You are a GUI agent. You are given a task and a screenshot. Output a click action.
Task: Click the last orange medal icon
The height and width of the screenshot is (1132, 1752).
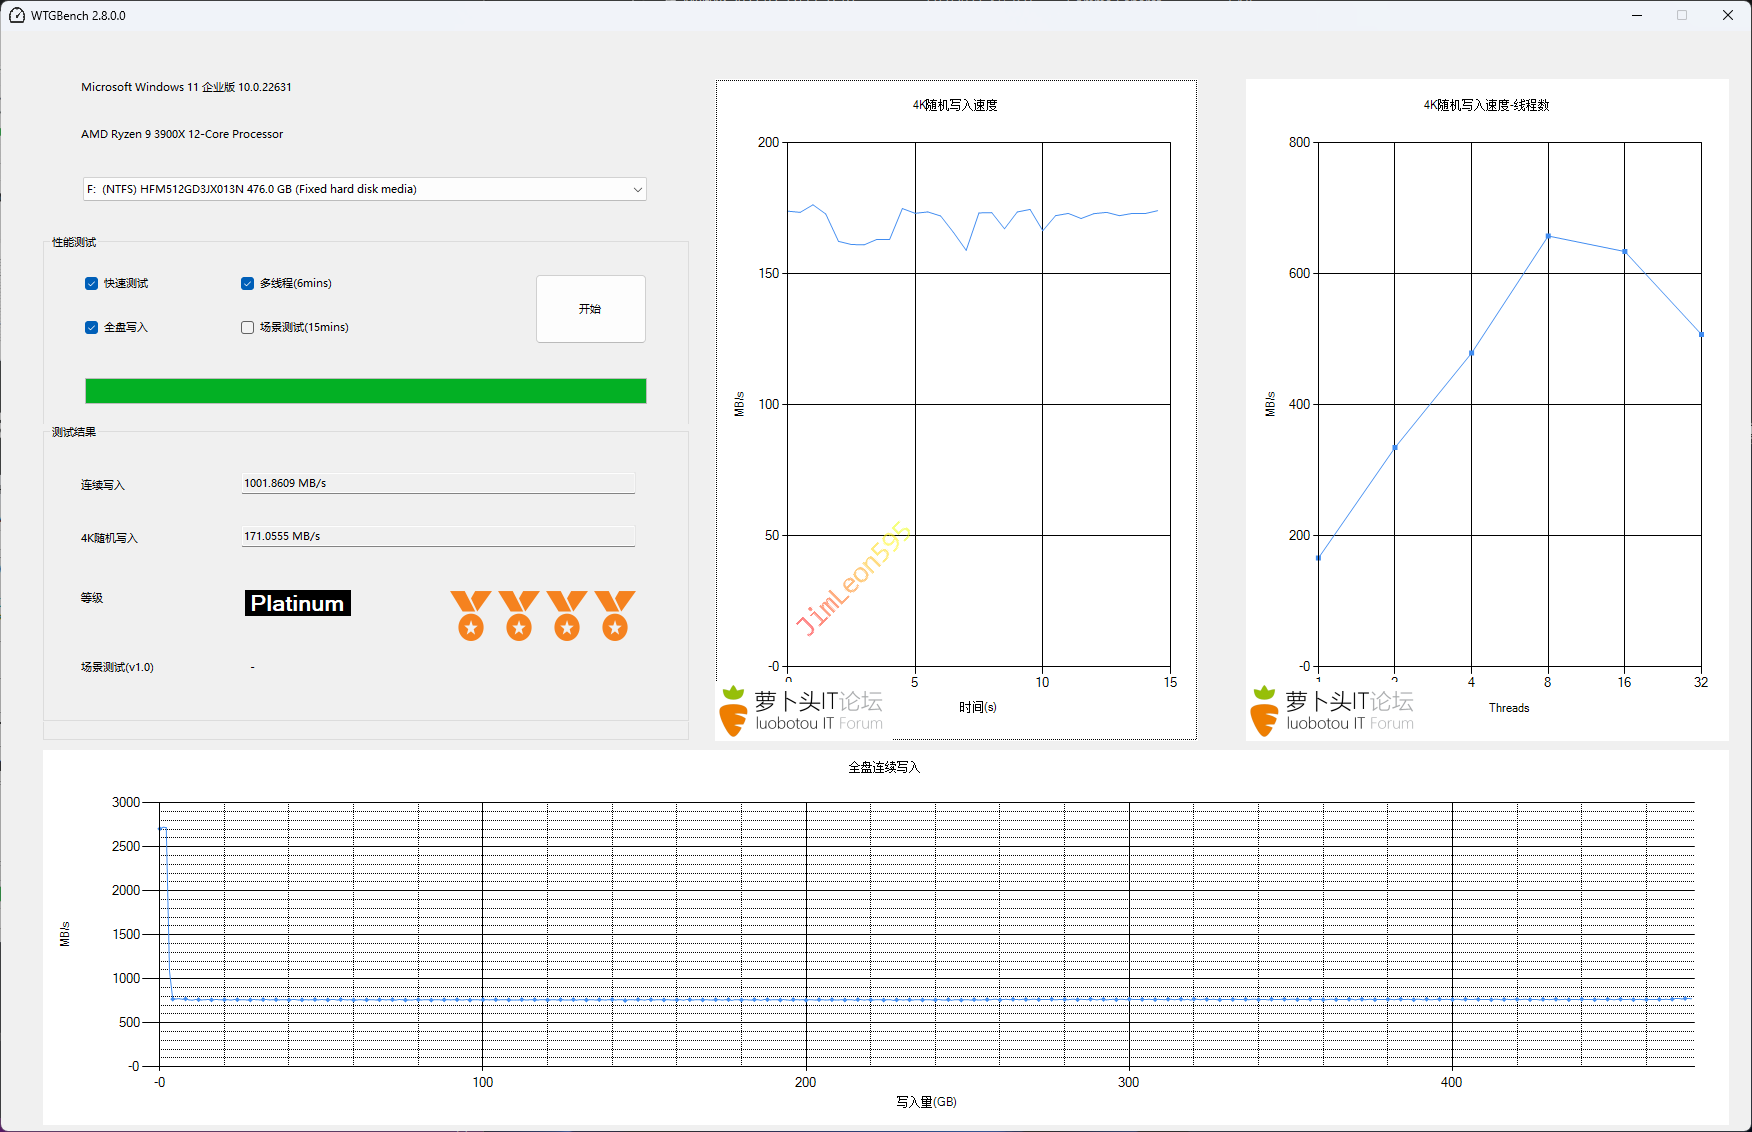tap(615, 615)
